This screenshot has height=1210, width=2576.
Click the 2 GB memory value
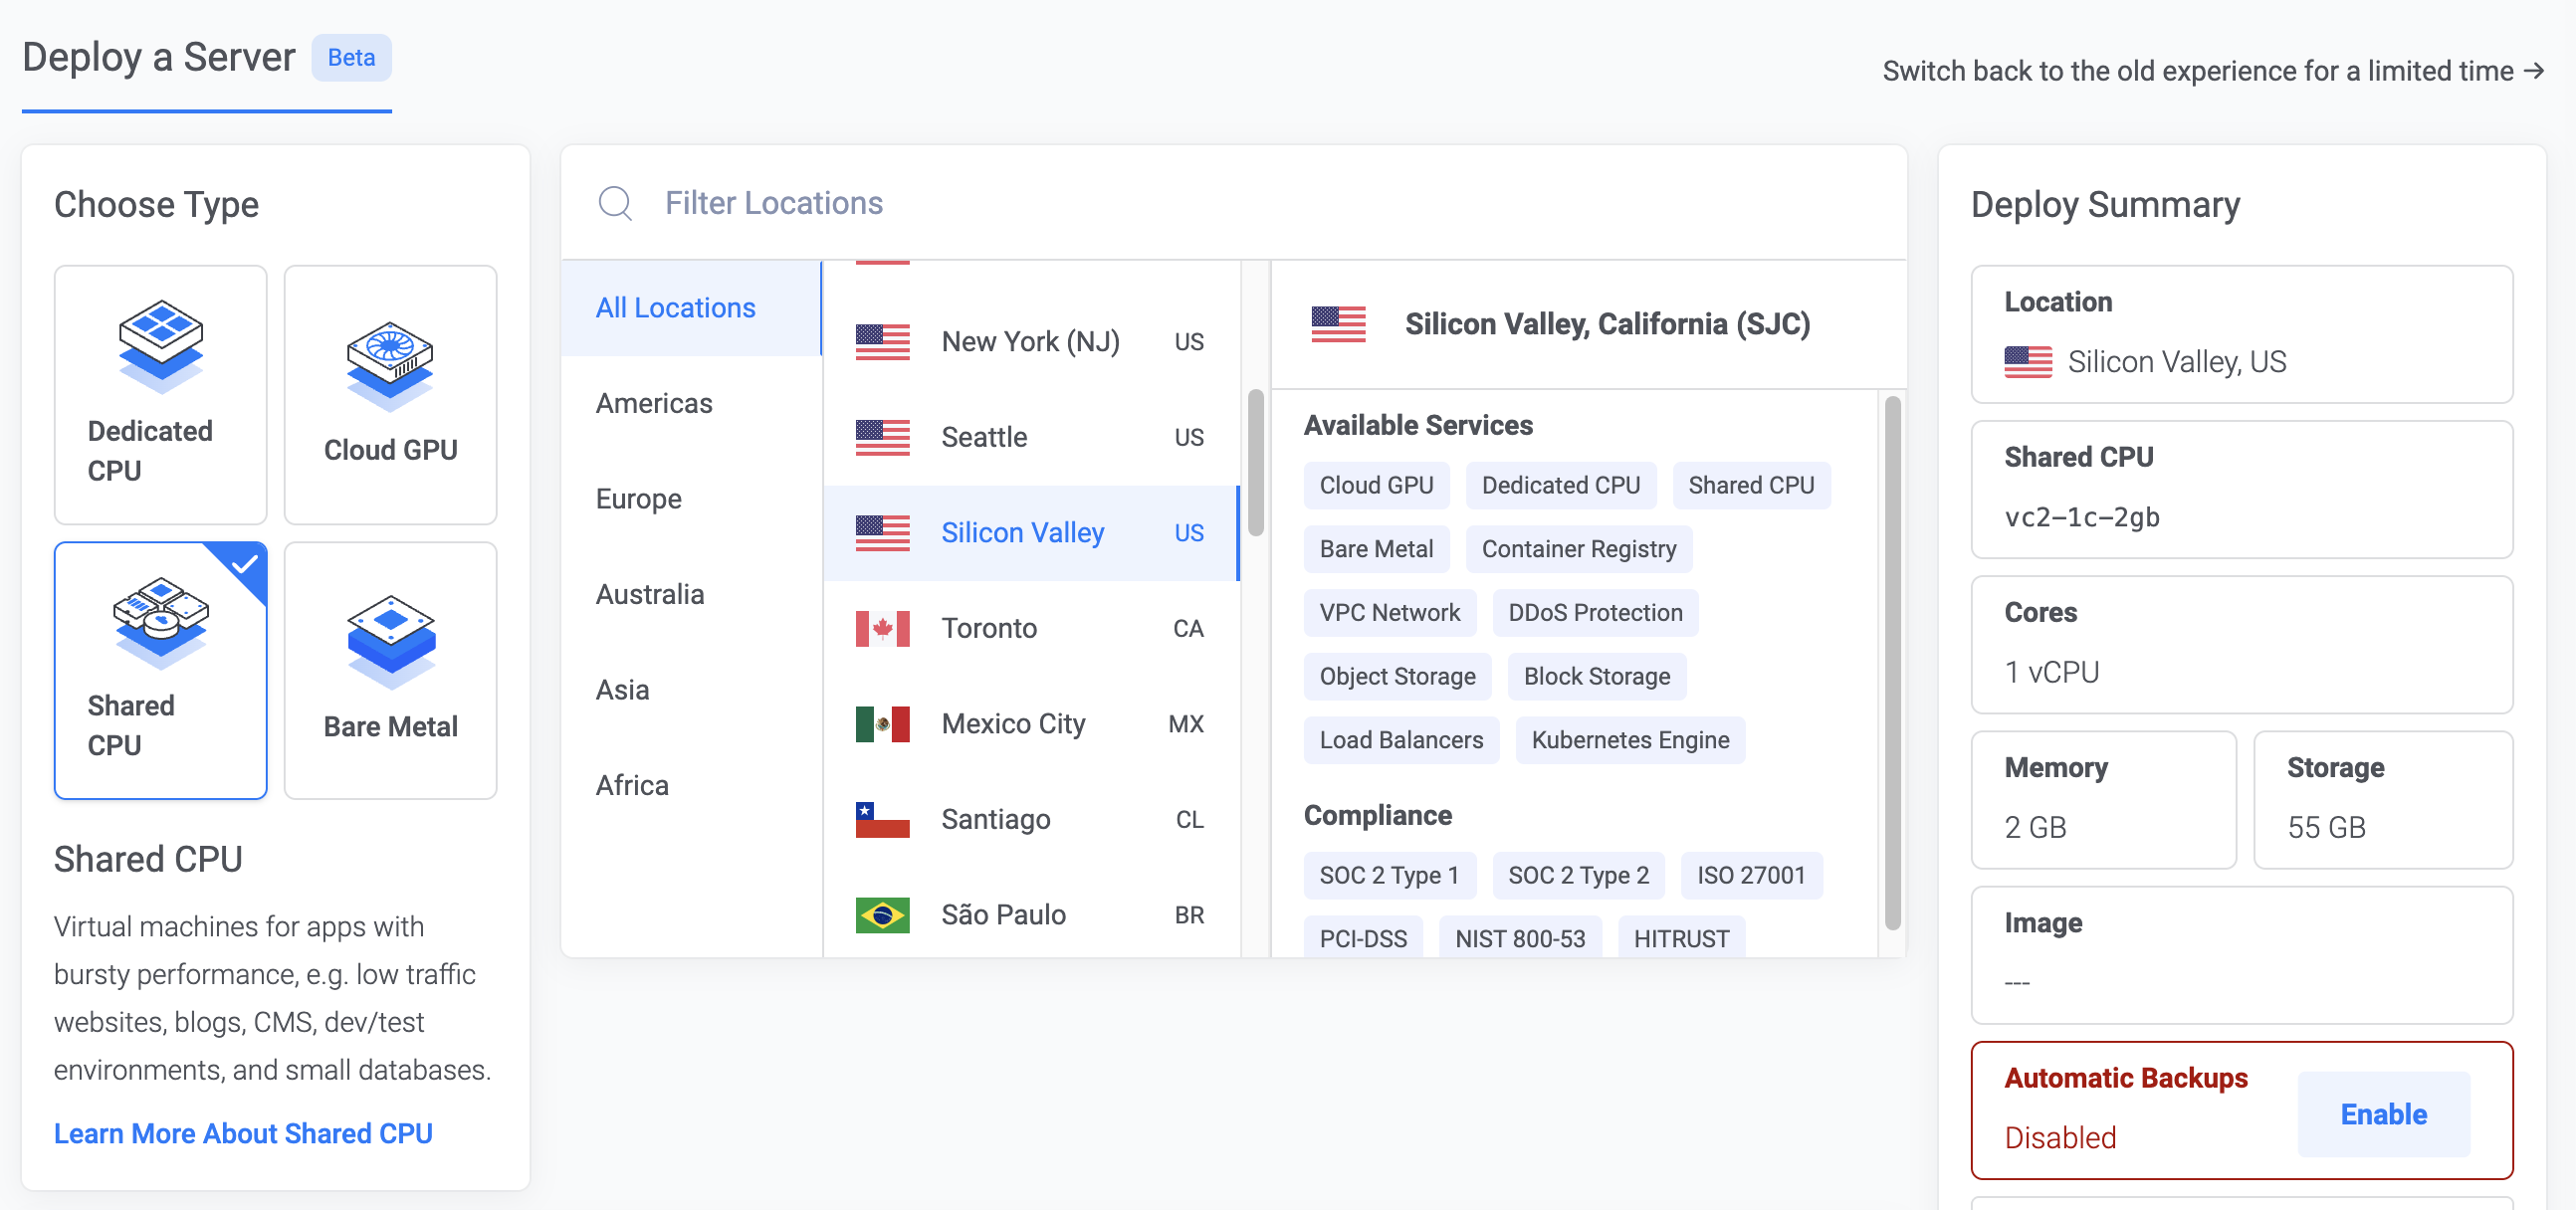[2035, 828]
